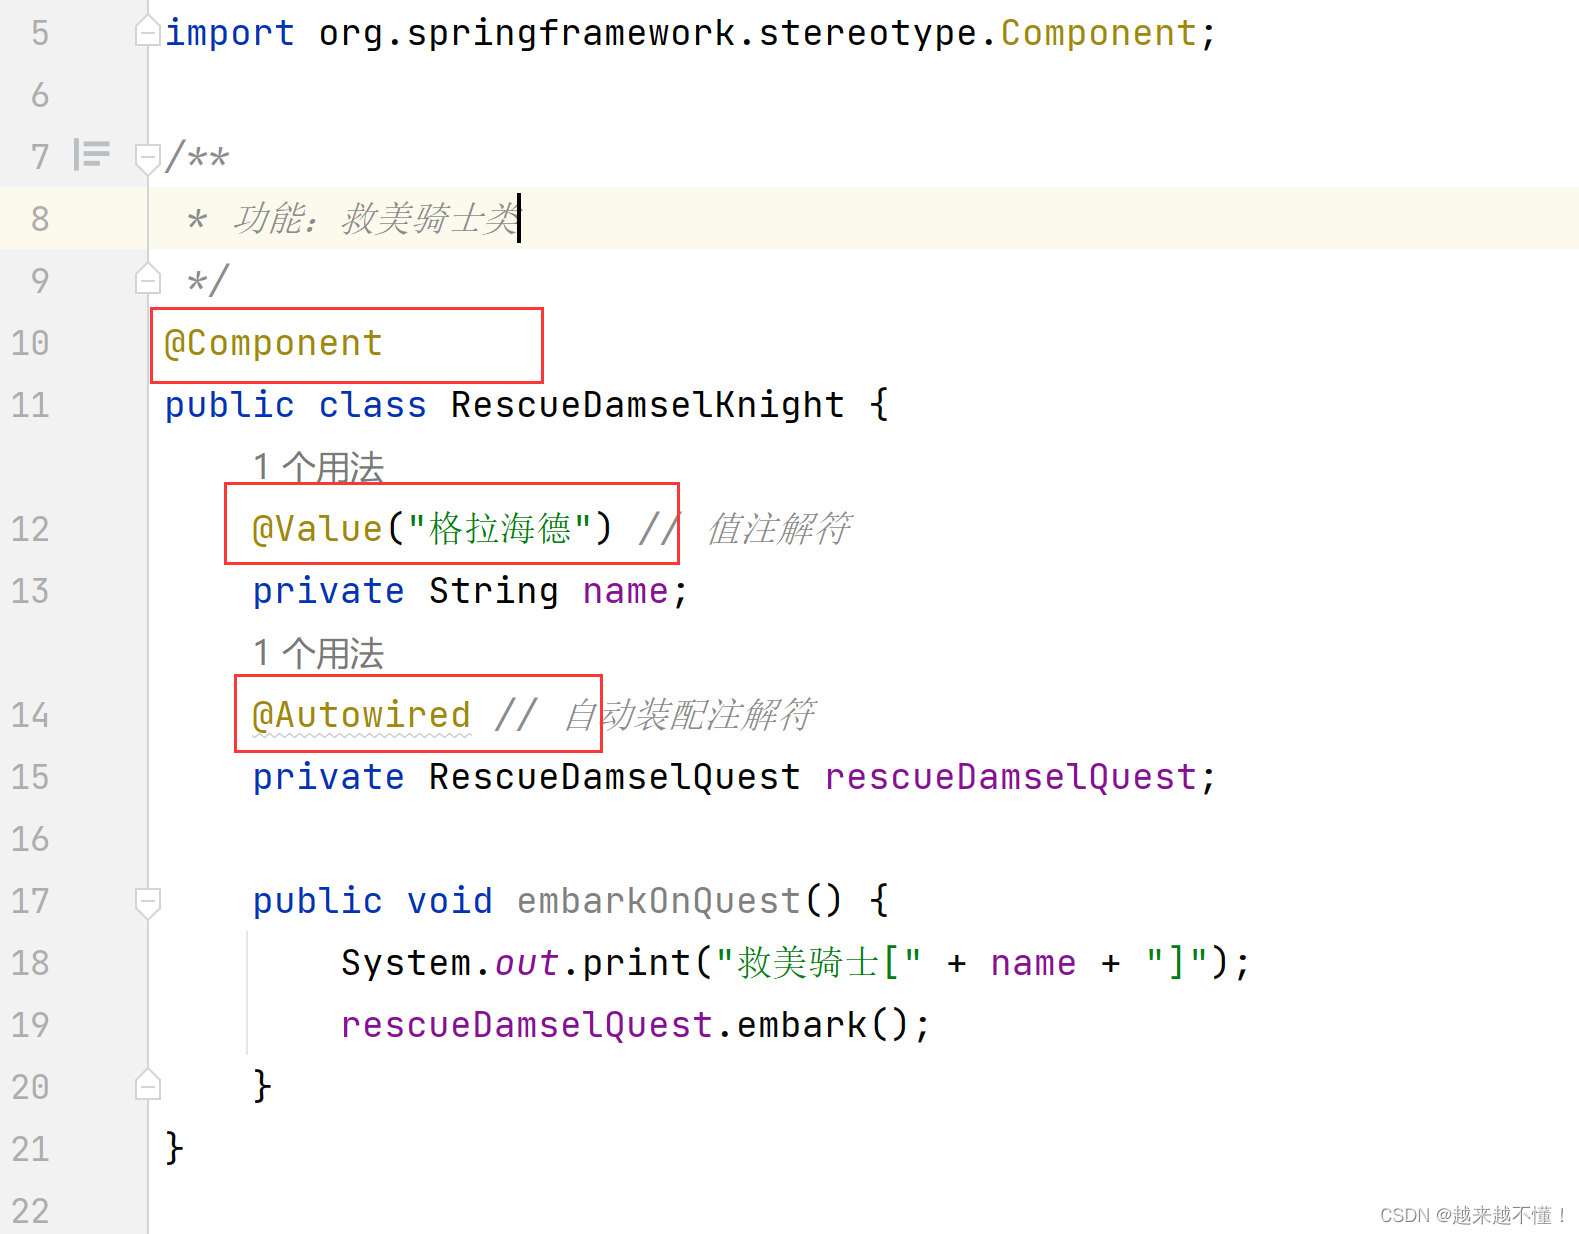
Task: Click the class name RescueDamselKnight
Action: click(647, 405)
